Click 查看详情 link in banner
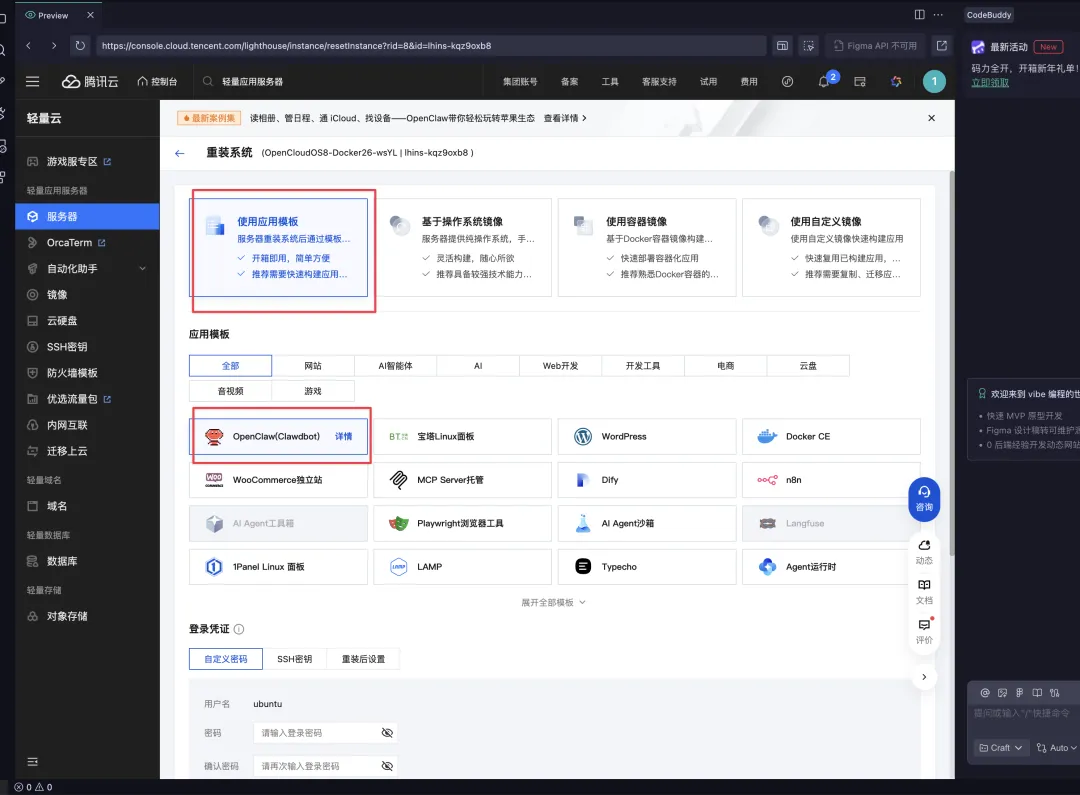Image resolution: width=1080 pixels, height=795 pixels. pyautogui.click(x=565, y=118)
